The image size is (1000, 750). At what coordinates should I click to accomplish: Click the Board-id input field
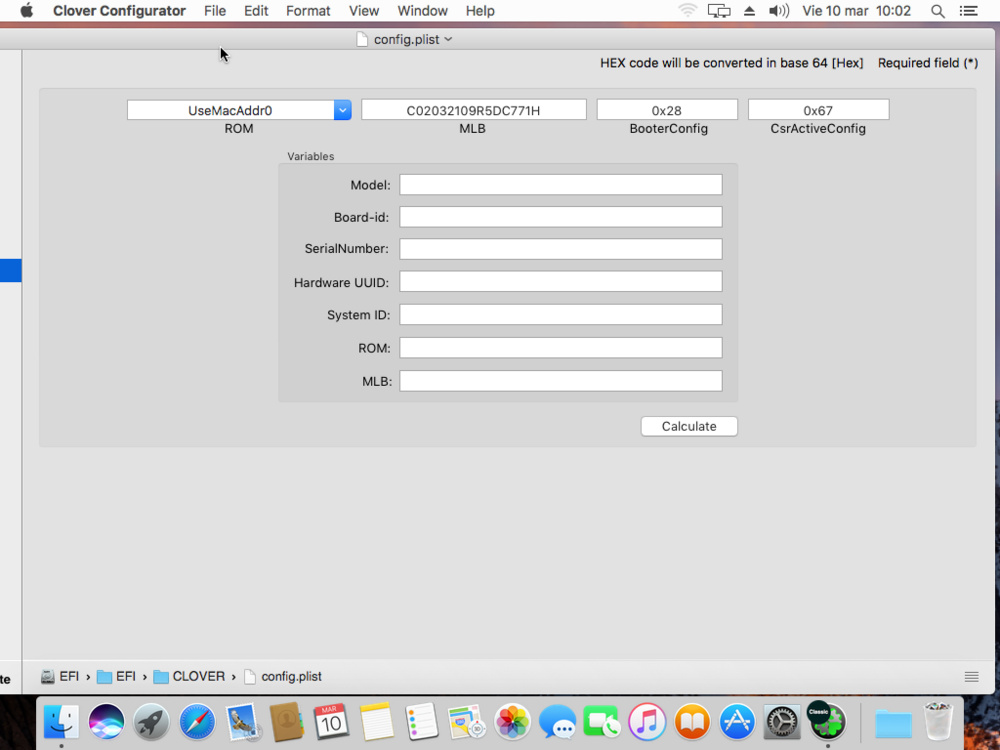561,217
